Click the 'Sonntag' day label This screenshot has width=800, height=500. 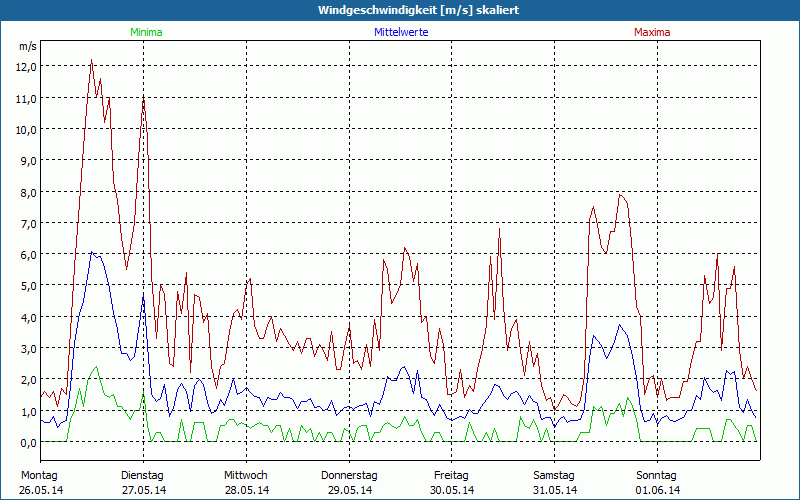coord(657,476)
